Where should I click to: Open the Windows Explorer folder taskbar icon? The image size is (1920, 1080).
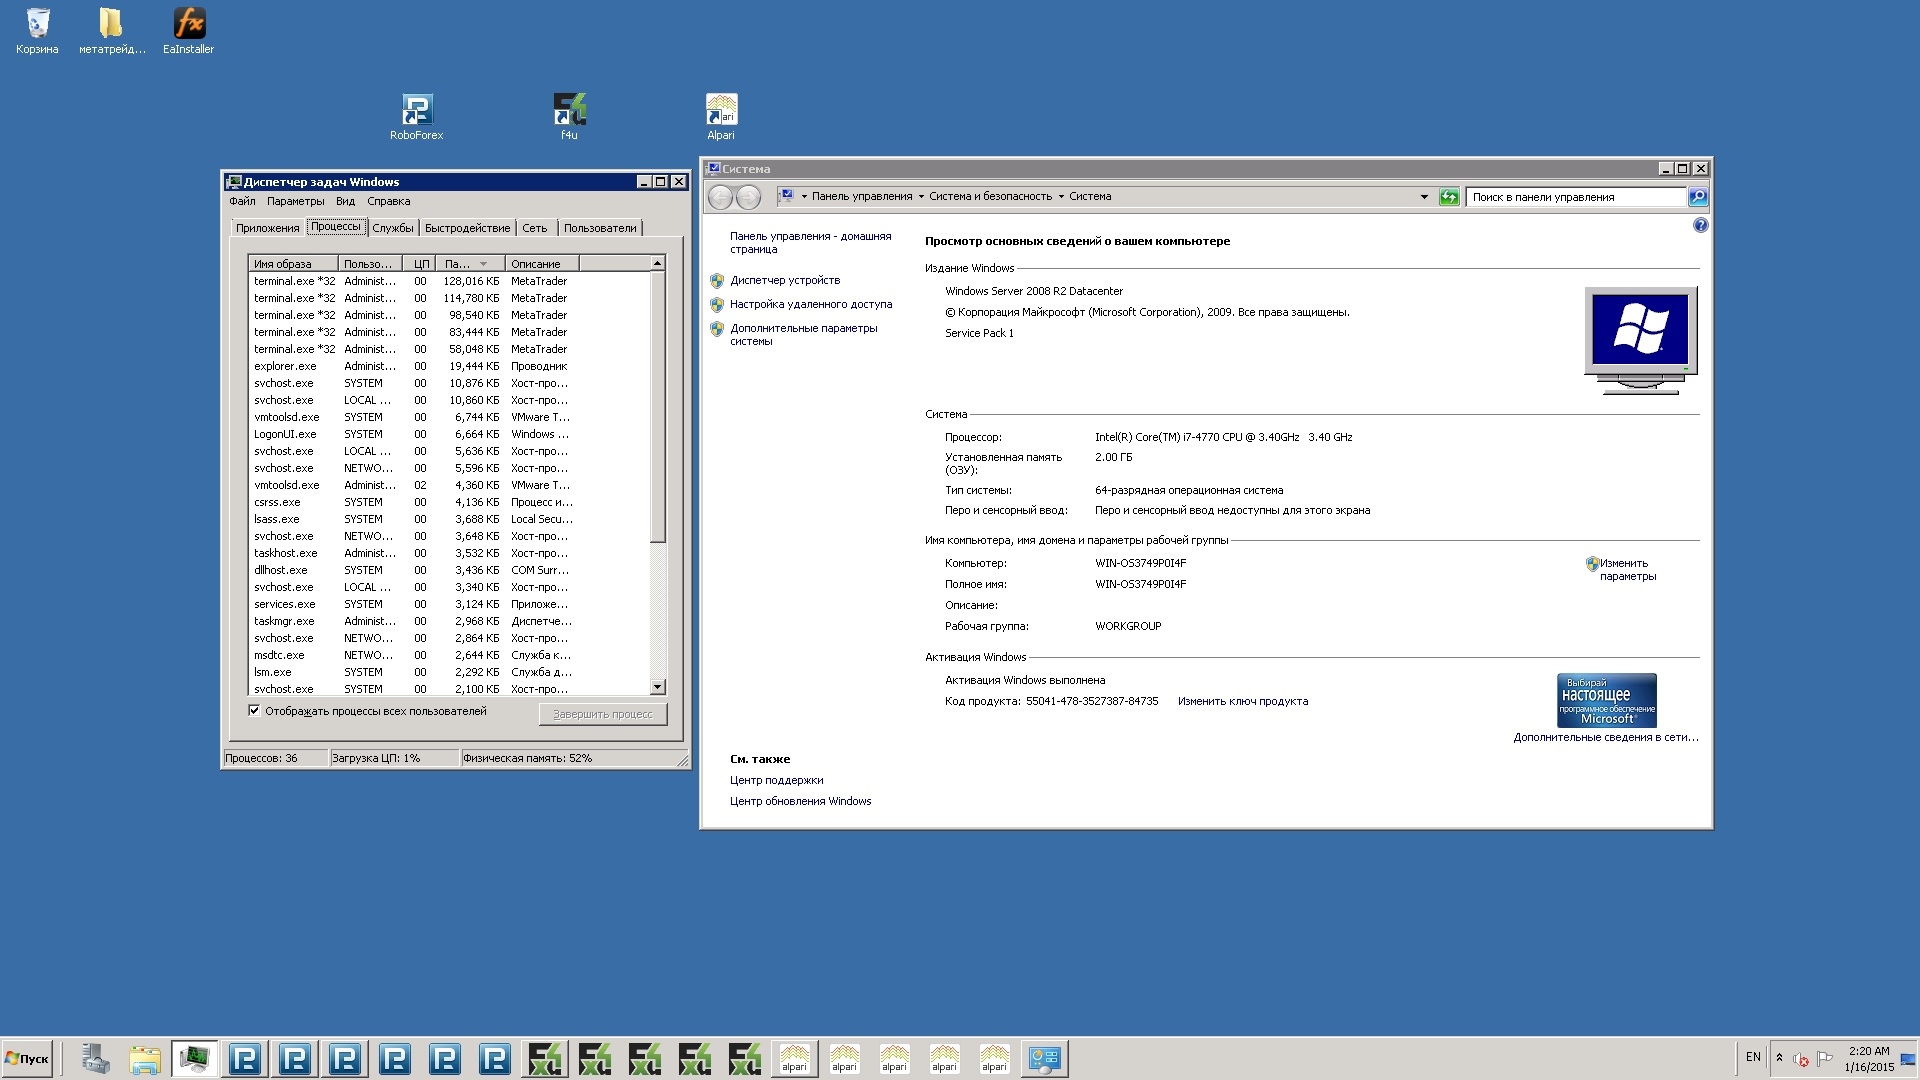(x=145, y=1059)
